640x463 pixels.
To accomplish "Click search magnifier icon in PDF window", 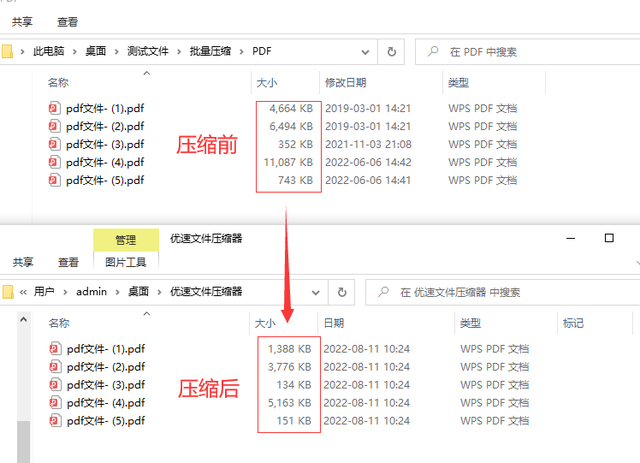I will tap(433, 51).
